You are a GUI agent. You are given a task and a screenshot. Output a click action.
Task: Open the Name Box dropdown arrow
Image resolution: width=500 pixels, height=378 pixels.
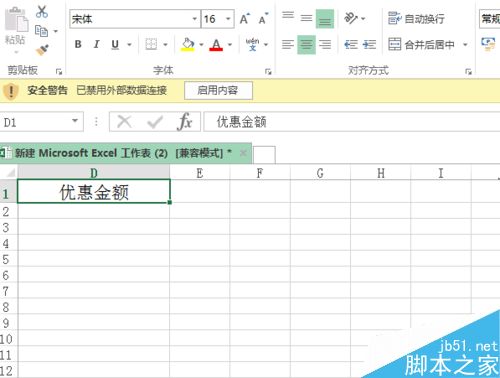(75, 121)
